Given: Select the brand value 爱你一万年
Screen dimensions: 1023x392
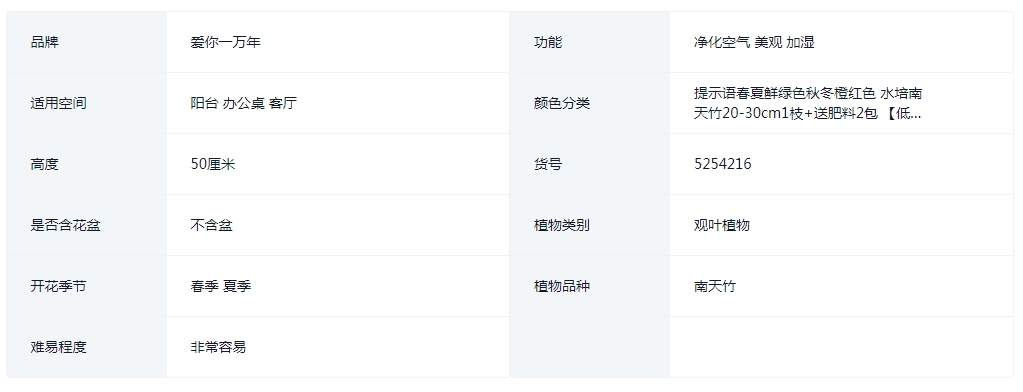Looking at the screenshot, I should (225, 42).
